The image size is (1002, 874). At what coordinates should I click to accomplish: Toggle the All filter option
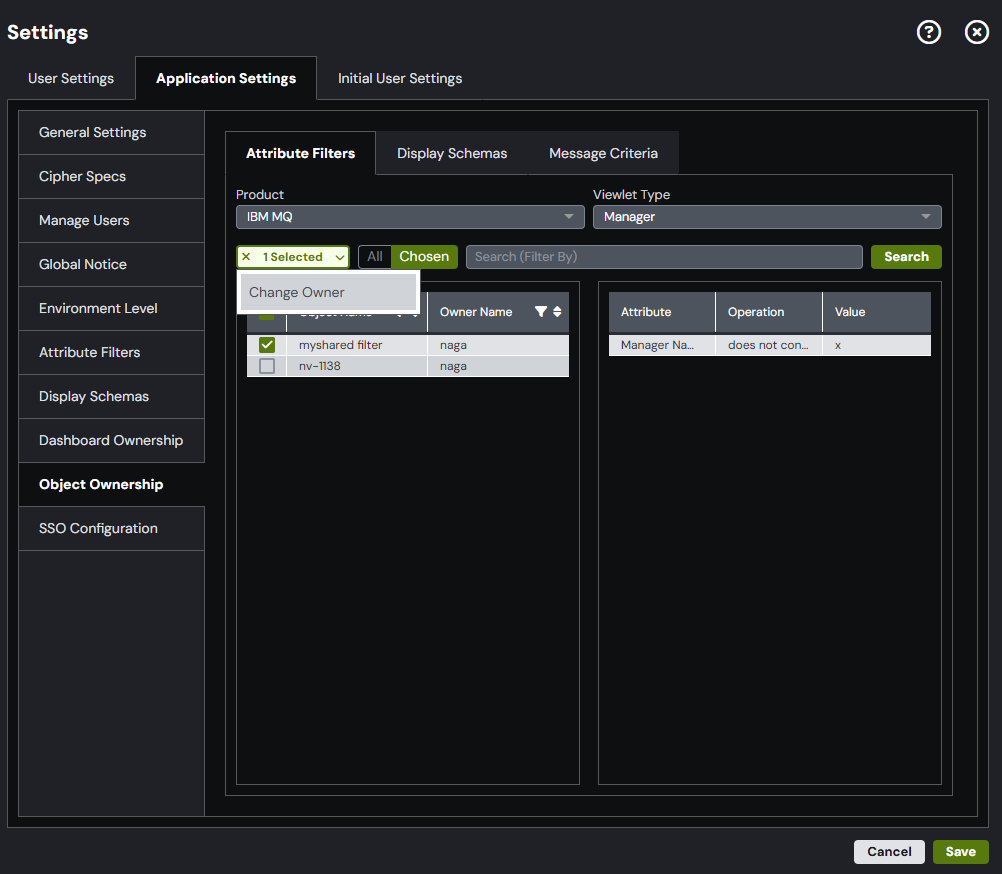click(x=375, y=257)
